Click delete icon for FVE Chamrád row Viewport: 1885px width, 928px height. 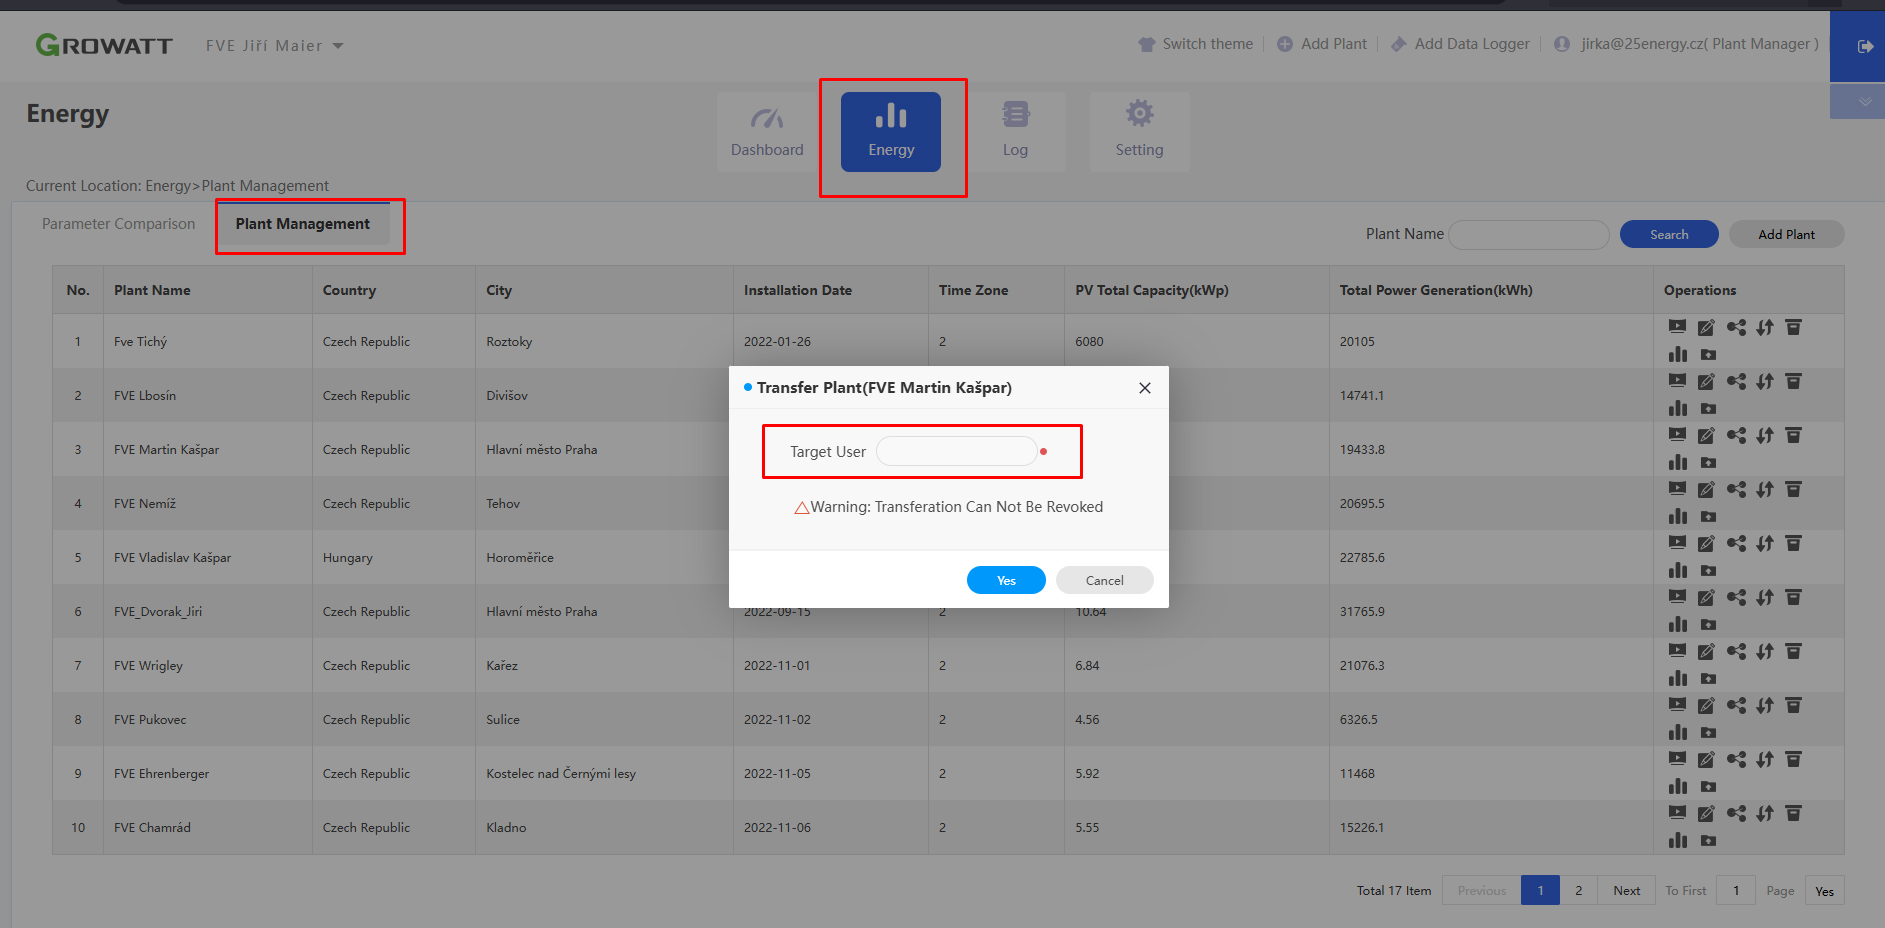[x=1794, y=814]
